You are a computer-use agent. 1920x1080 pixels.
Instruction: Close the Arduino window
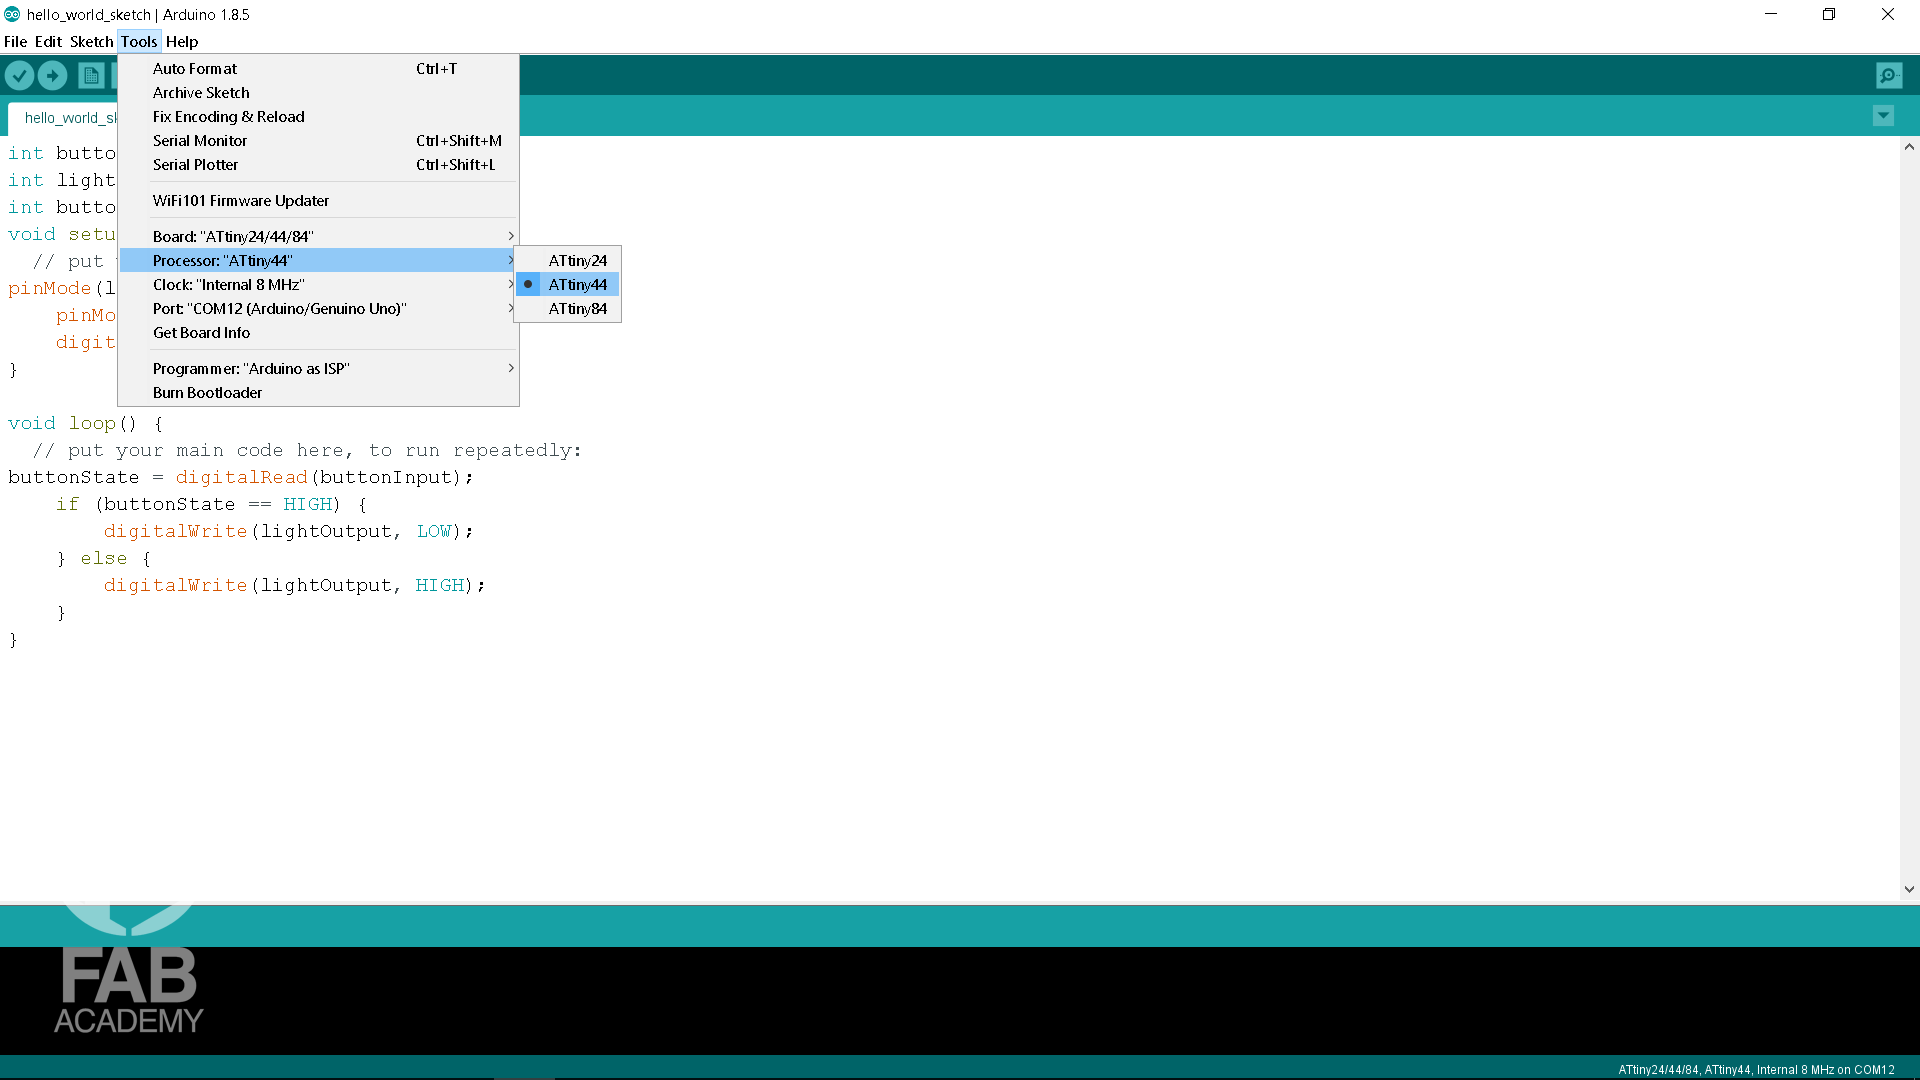pyautogui.click(x=1888, y=14)
